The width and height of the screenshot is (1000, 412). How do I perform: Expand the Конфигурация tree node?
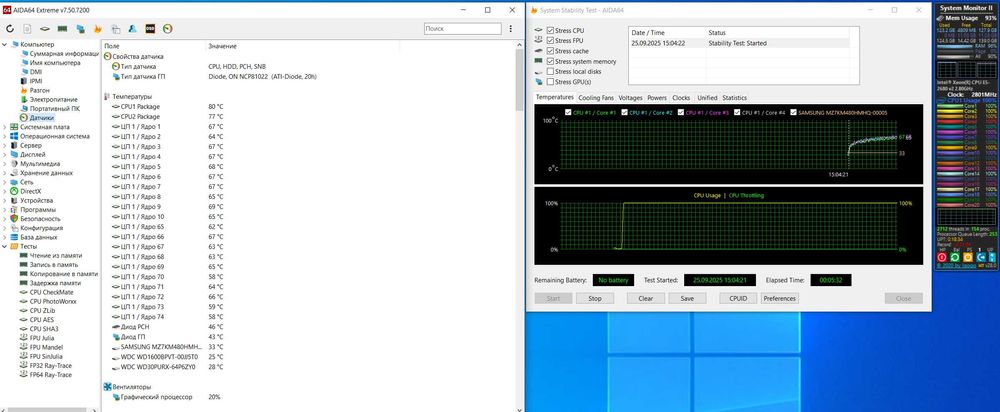pyautogui.click(x=4, y=228)
